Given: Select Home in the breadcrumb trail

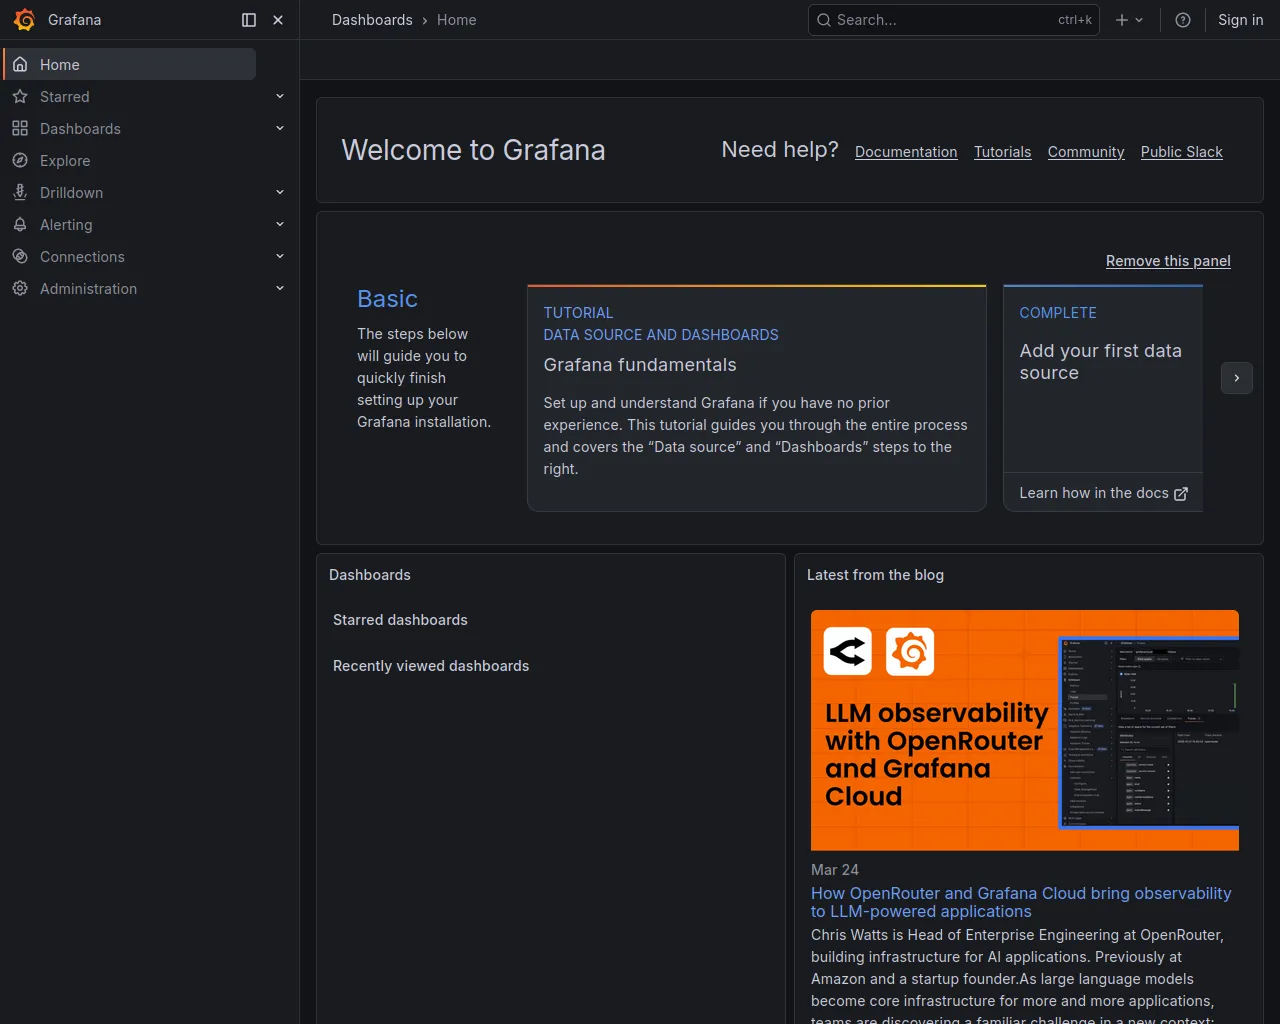Looking at the screenshot, I should coord(456,19).
